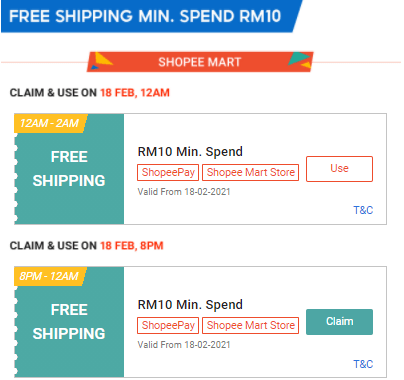
Task: Click the second RM10 Min. Spend title
Action: tap(190, 305)
